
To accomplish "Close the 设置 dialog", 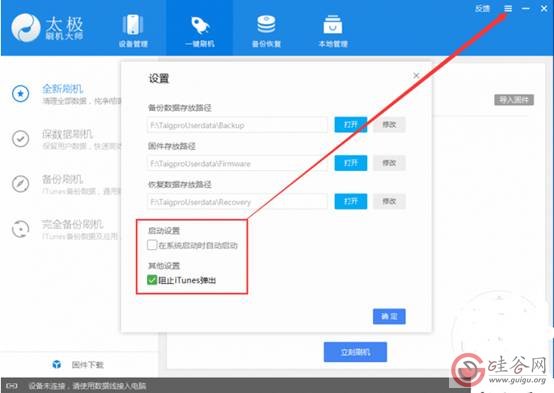I will 416,75.
